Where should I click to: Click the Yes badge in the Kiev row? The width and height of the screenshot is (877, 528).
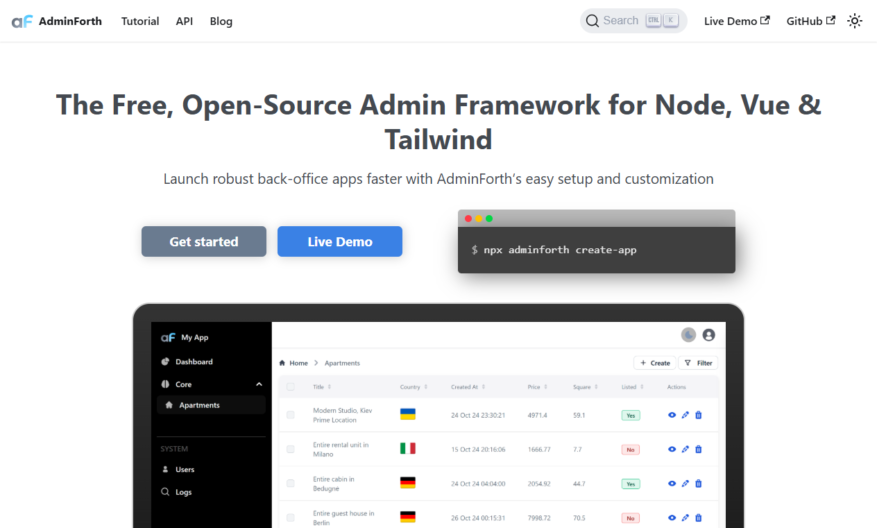pyautogui.click(x=631, y=416)
